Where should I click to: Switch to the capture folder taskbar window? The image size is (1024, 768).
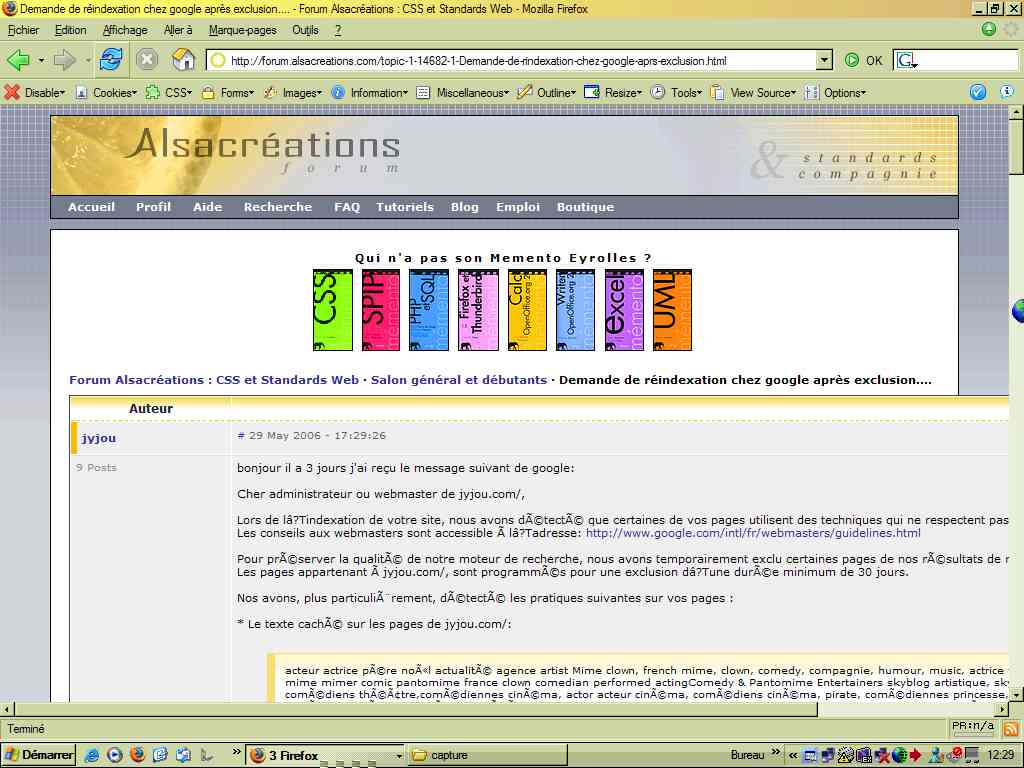(x=487, y=756)
